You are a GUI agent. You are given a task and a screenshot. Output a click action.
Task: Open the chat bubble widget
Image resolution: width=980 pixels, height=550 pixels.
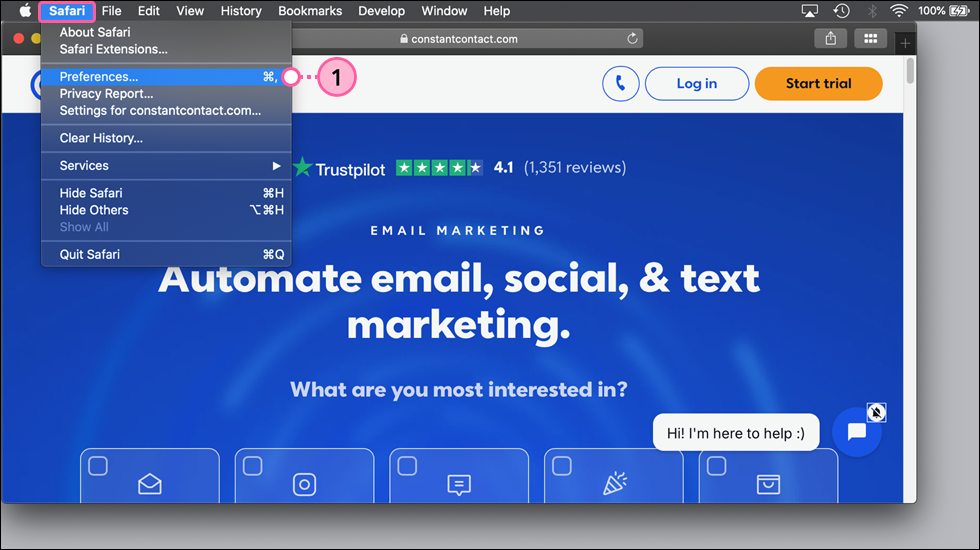coord(856,432)
